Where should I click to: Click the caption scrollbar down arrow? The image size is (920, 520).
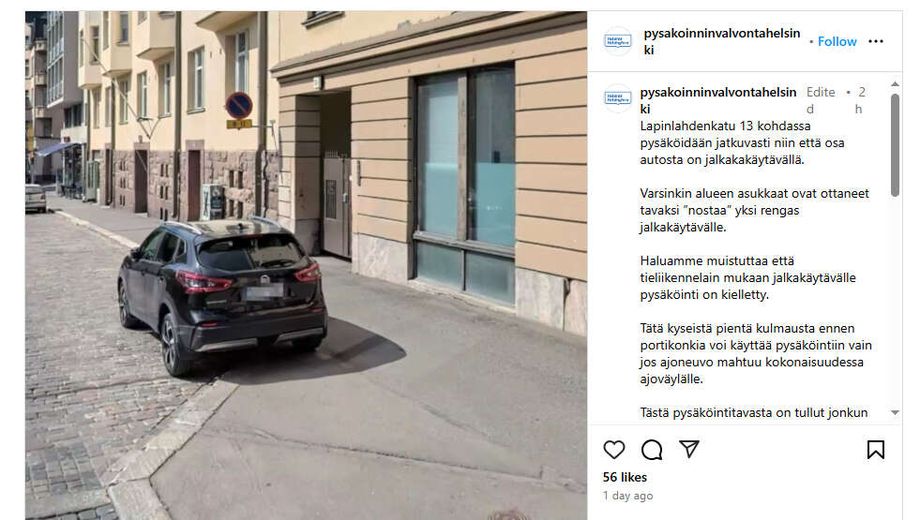point(895,413)
